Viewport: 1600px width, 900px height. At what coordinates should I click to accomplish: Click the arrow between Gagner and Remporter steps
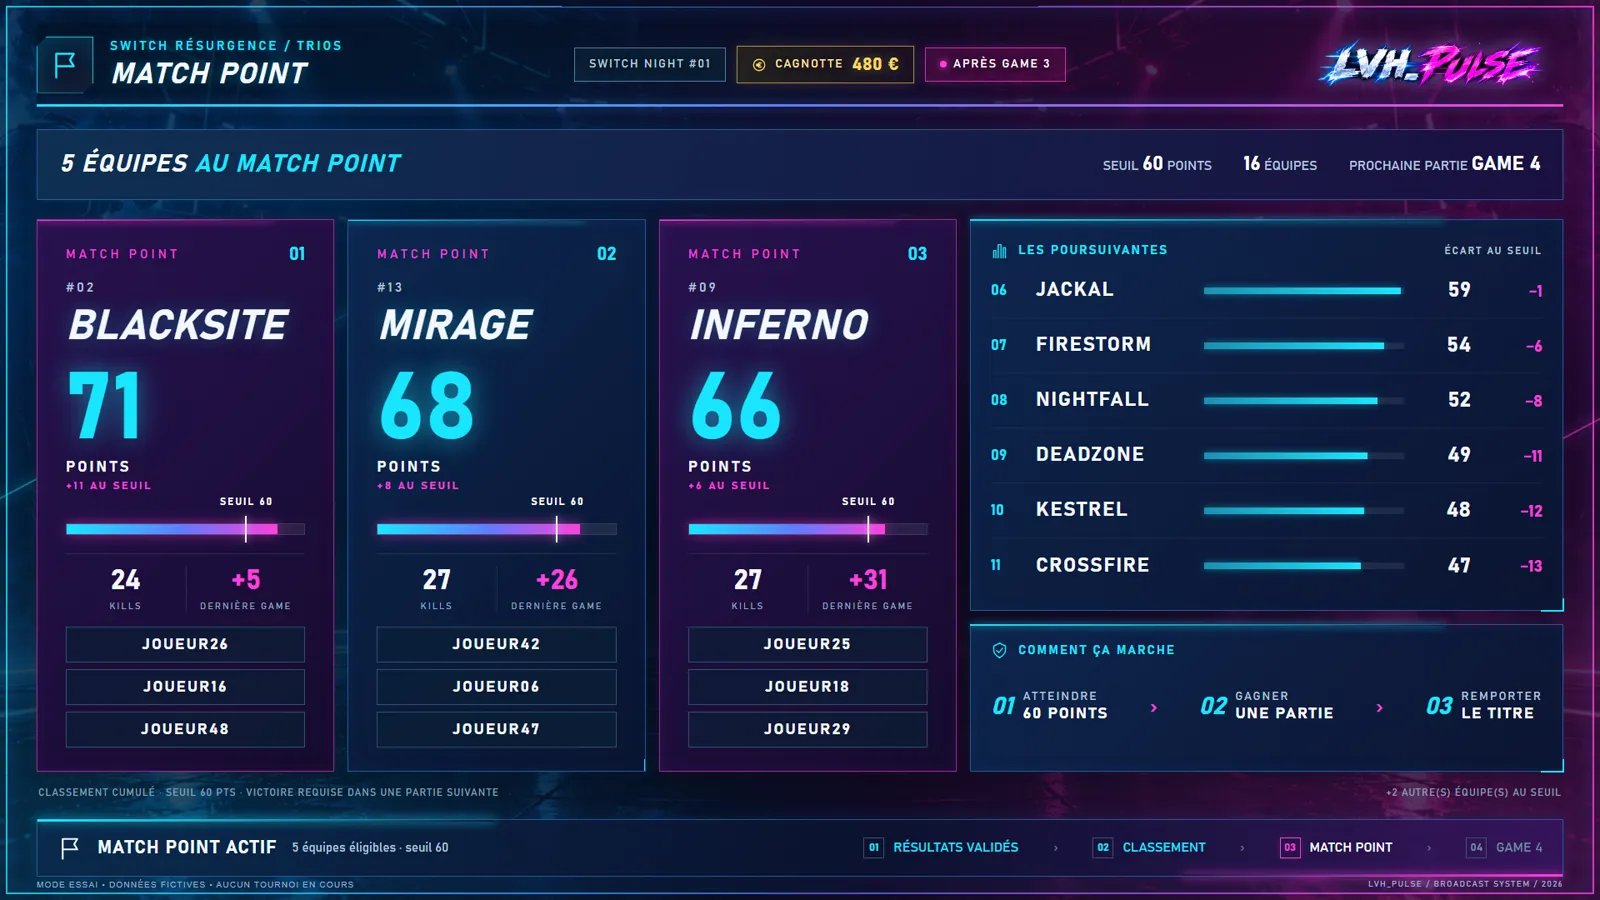(1380, 707)
